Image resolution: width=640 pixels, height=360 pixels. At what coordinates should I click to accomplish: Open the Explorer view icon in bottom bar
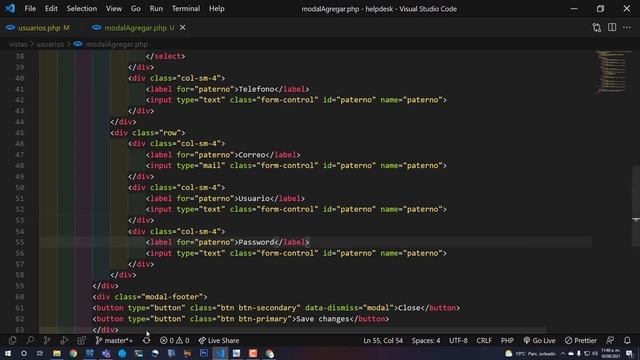pyautogui.click(x=12, y=340)
